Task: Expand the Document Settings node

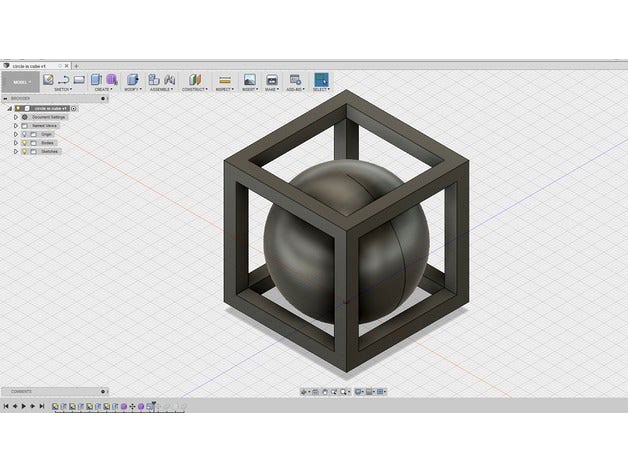Action: pos(15,117)
